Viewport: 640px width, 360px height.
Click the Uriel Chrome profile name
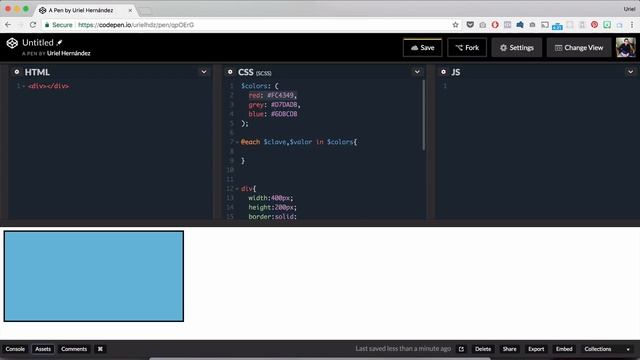point(629,9)
